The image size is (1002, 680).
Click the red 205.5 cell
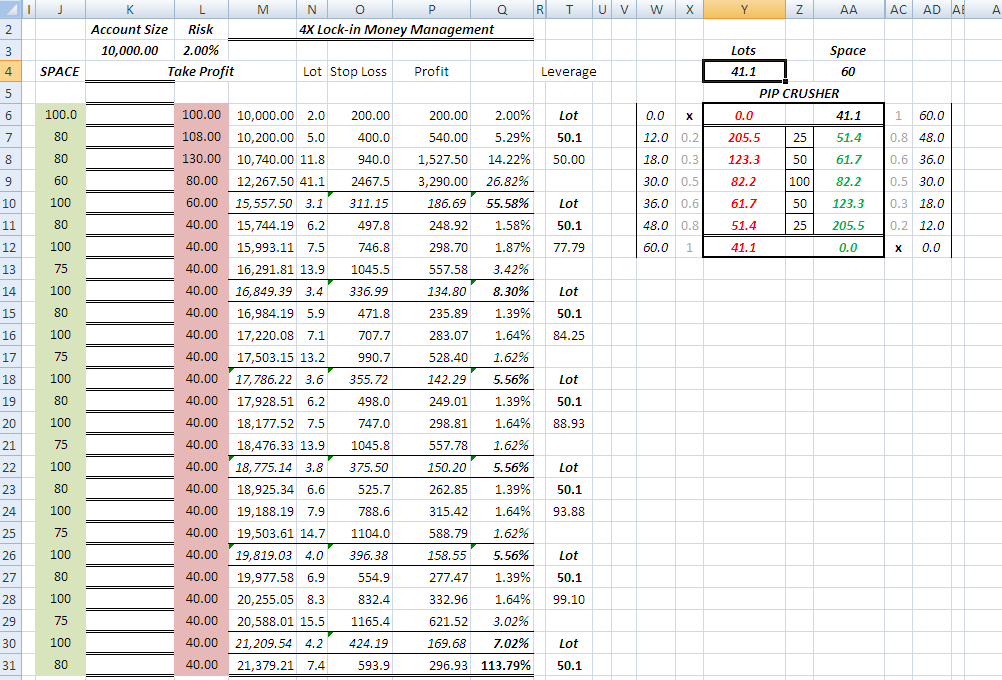tap(744, 137)
